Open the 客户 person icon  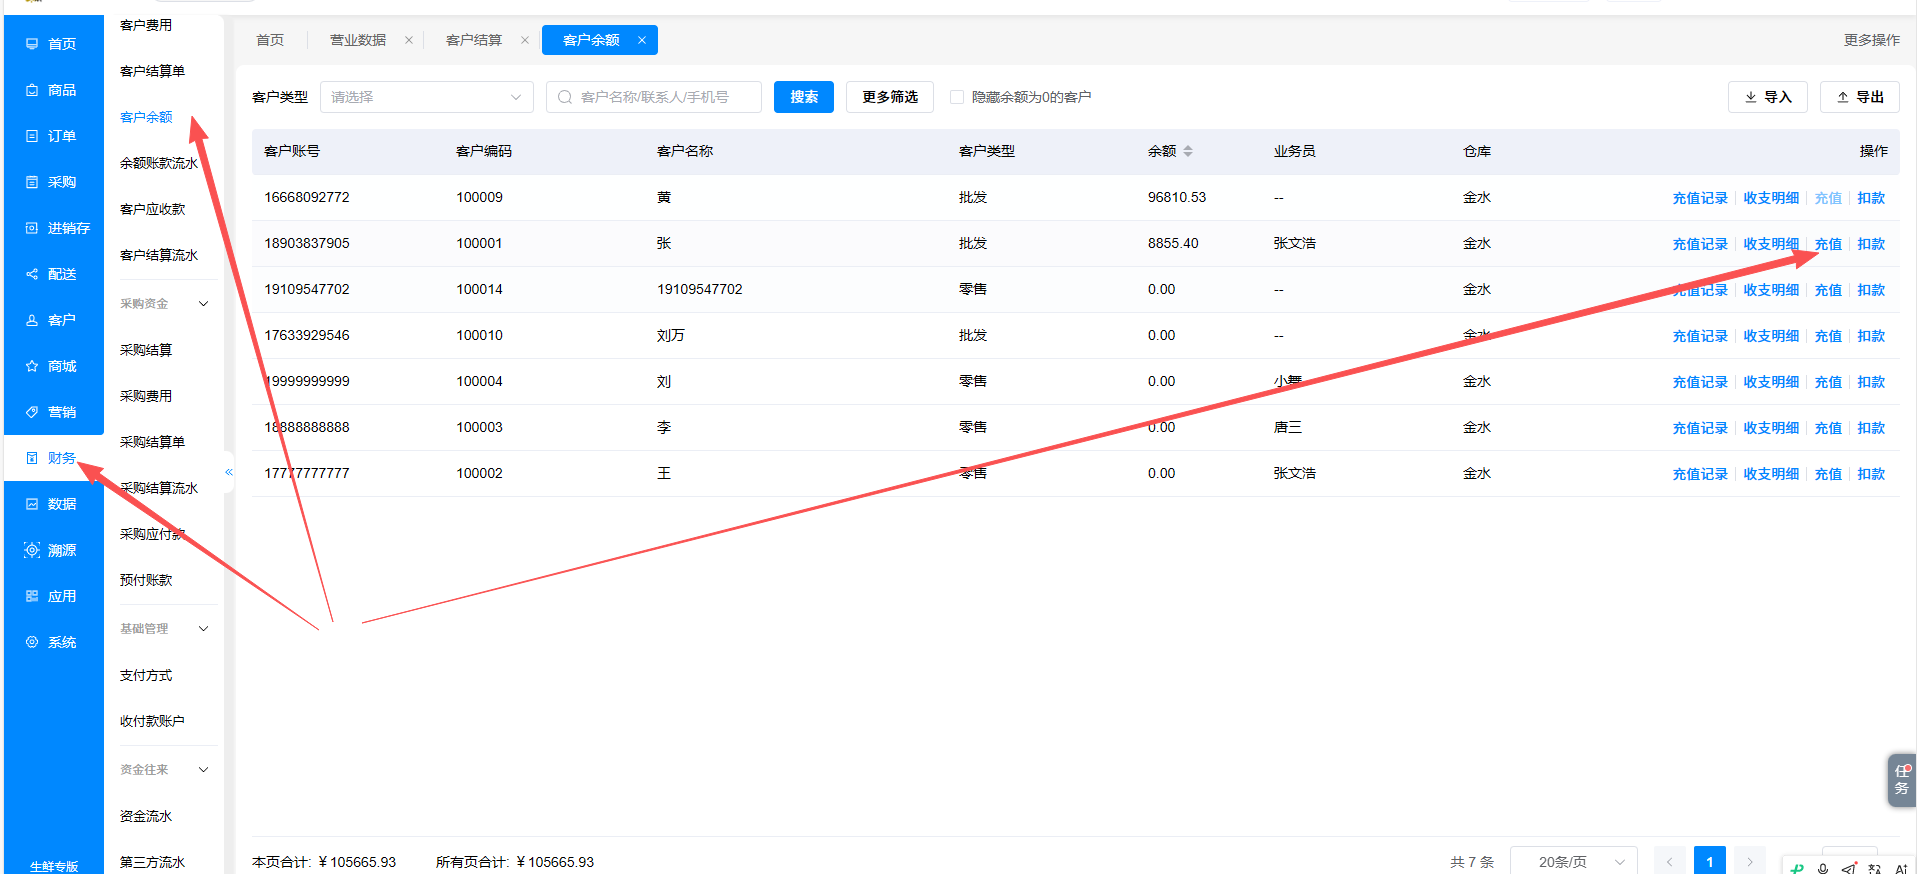pyautogui.click(x=32, y=320)
